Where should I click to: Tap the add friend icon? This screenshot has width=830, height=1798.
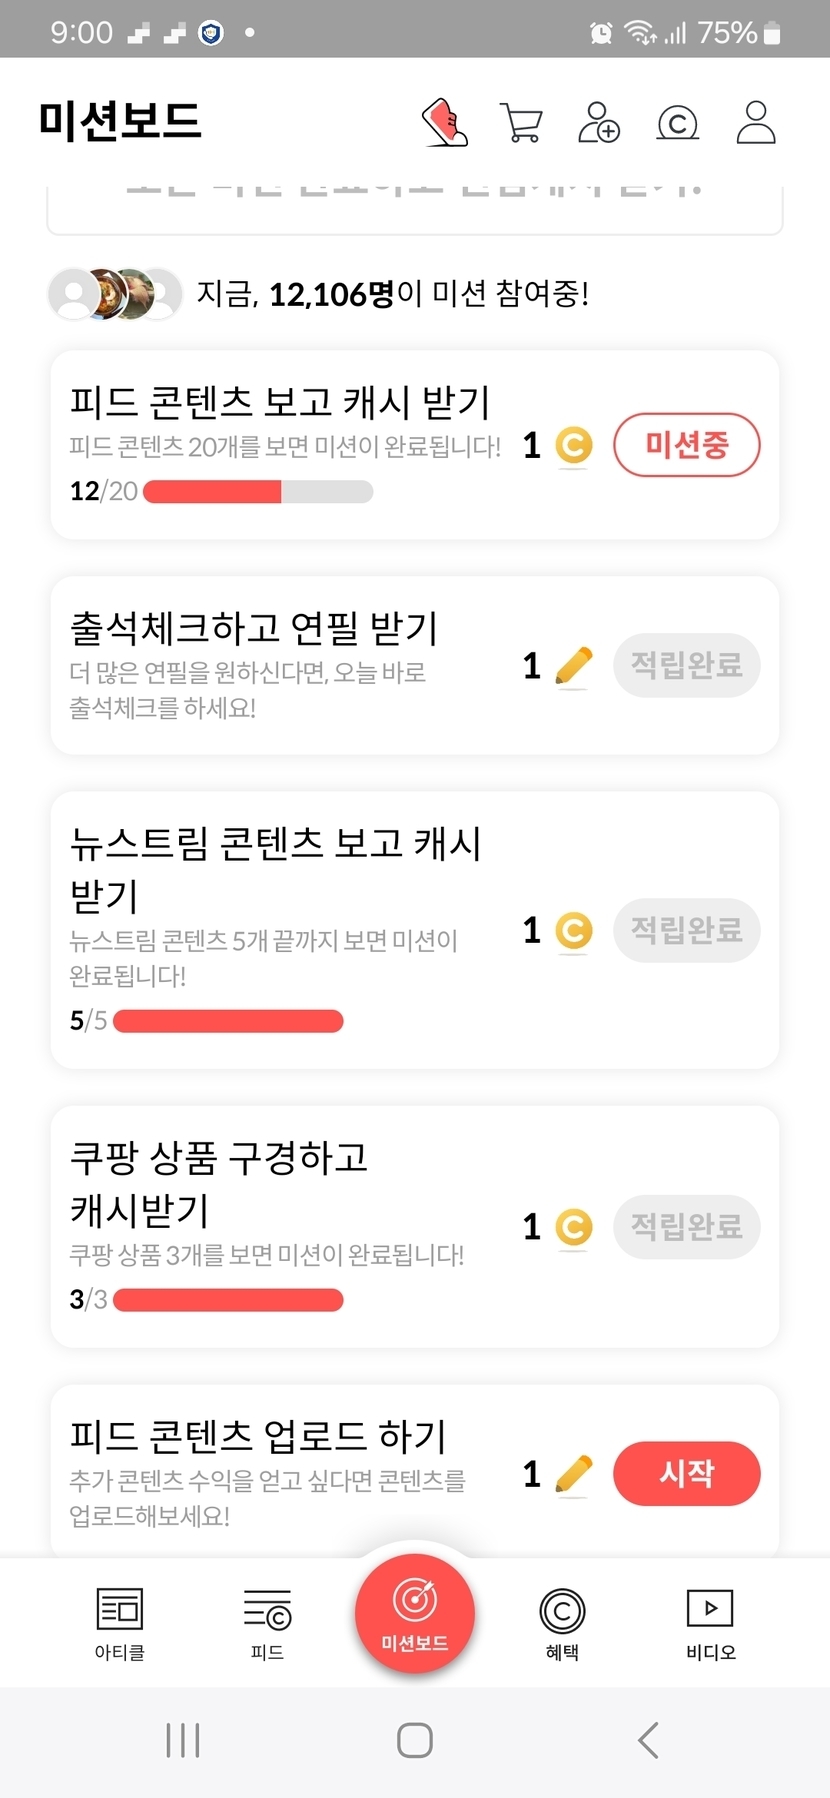tap(599, 122)
